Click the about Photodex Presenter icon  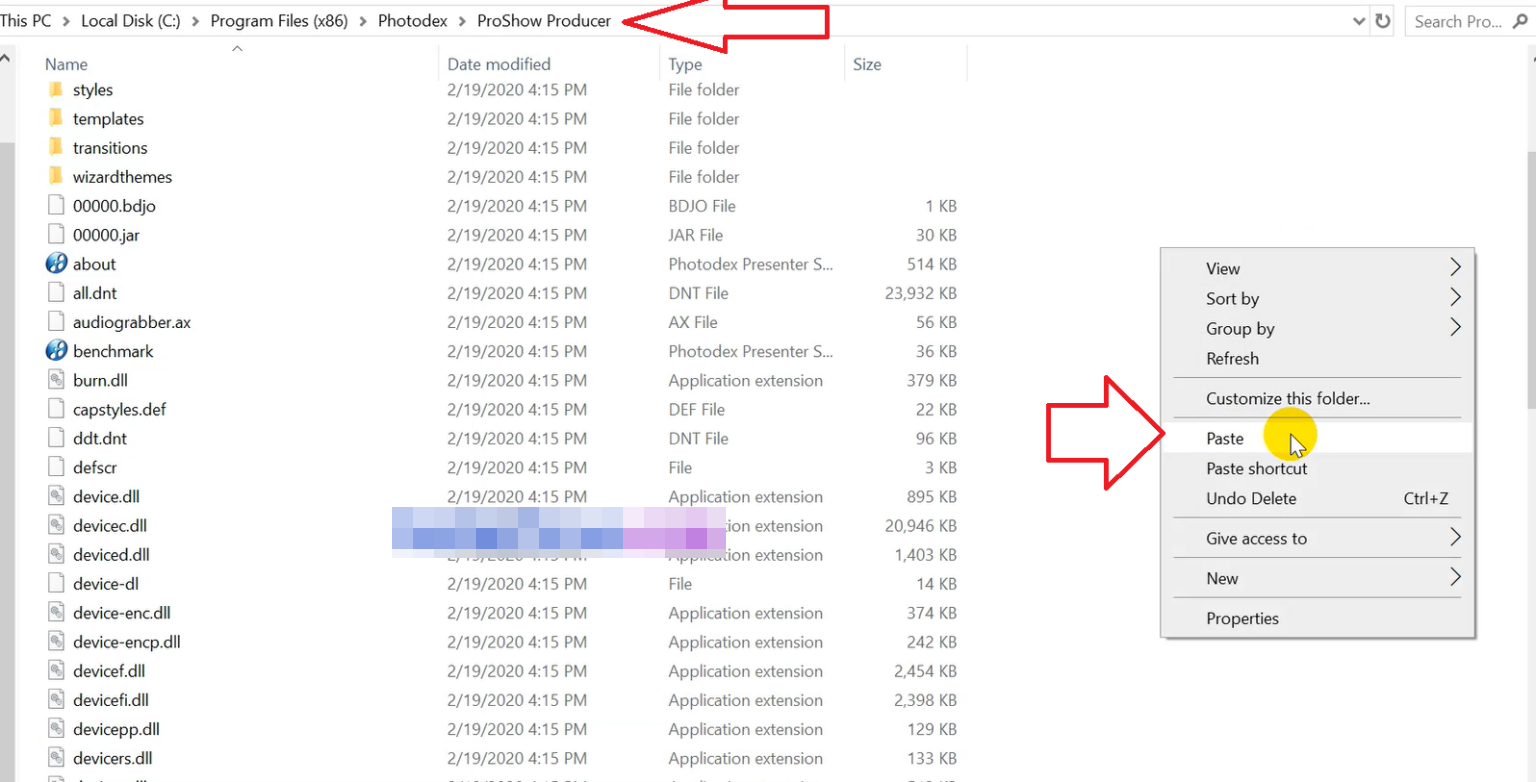coord(57,264)
